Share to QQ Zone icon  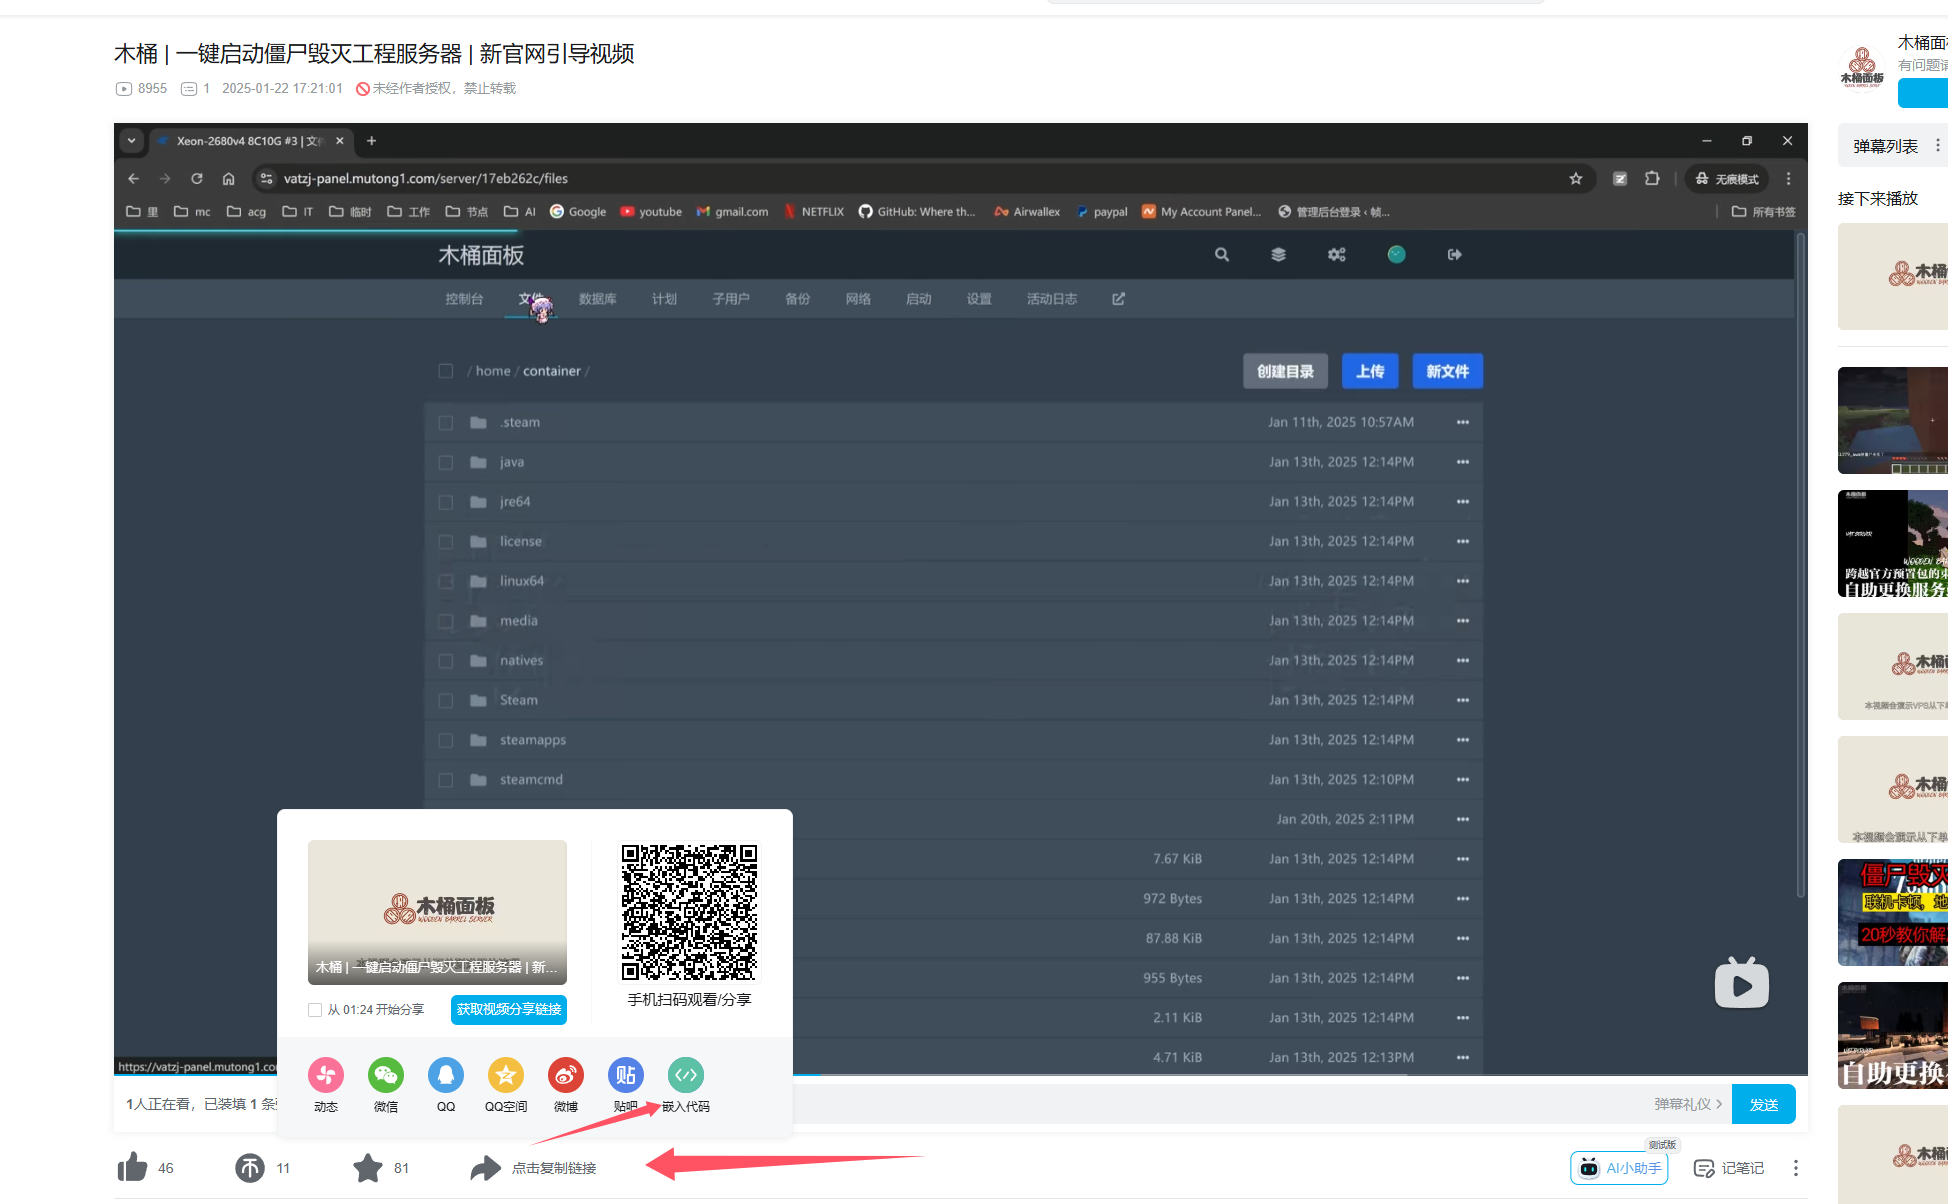tap(506, 1075)
